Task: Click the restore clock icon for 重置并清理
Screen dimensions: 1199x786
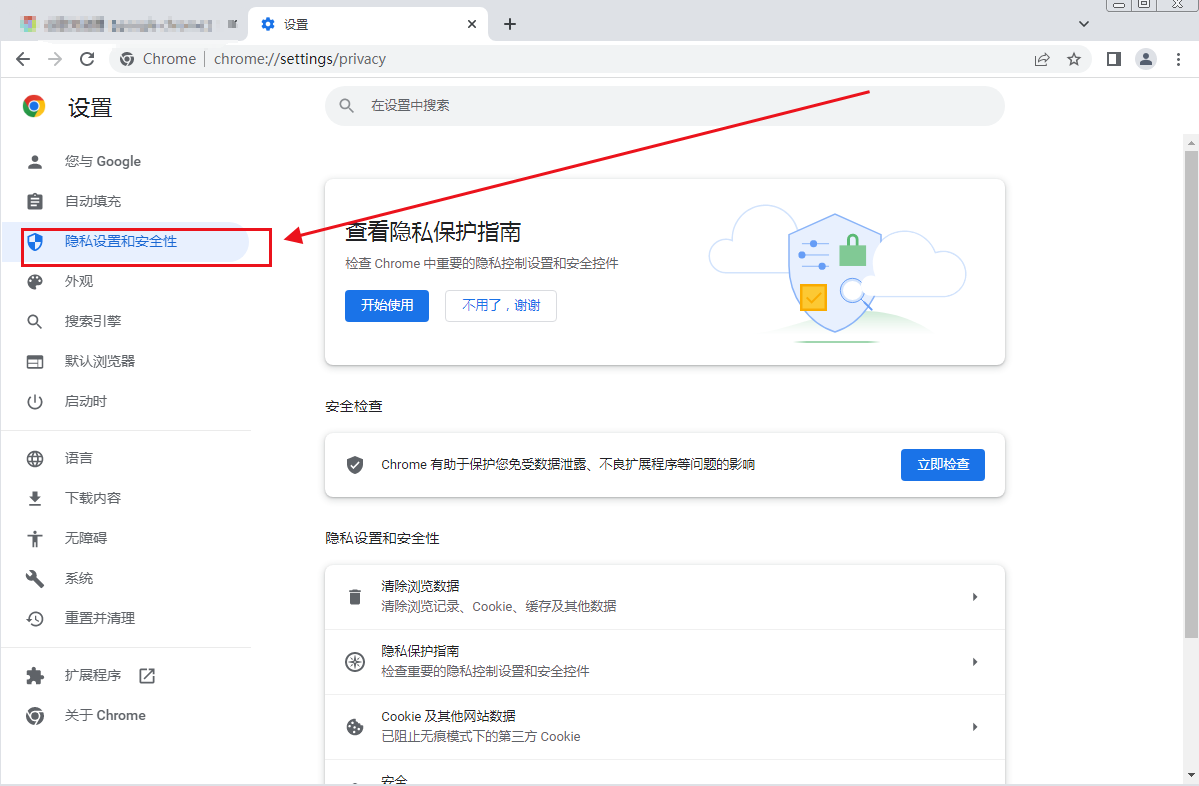Action: [35, 618]
